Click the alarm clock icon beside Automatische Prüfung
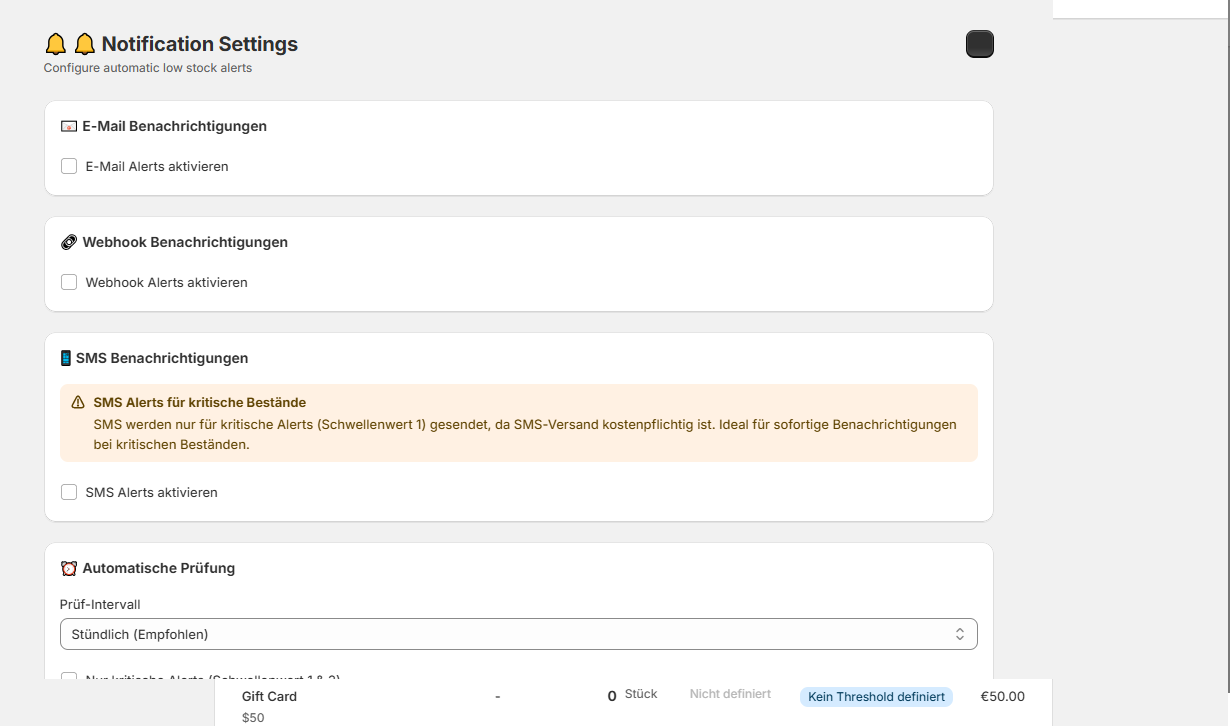This screenshot has height=726, width=1230. [68, 569]
